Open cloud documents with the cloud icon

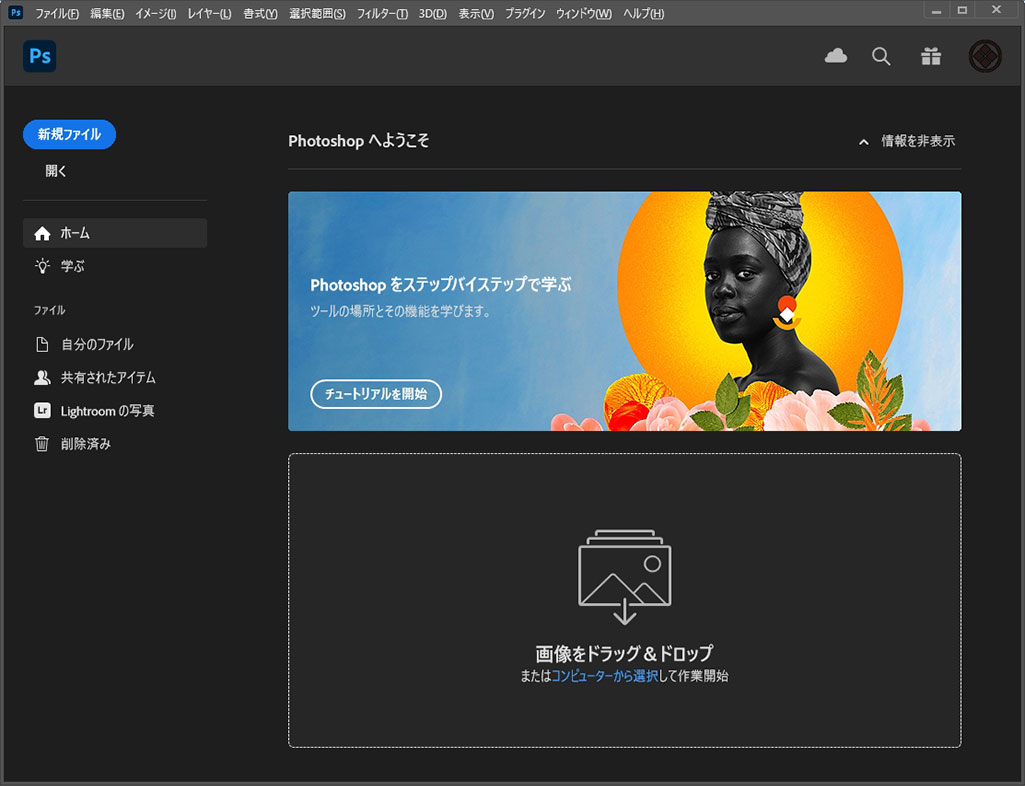pos(836,56)
